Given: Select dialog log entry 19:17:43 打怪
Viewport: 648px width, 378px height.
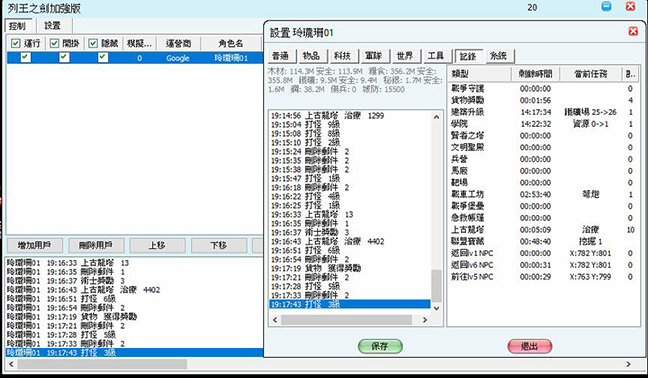Looking at the screenshot, I should coord(350,304).
